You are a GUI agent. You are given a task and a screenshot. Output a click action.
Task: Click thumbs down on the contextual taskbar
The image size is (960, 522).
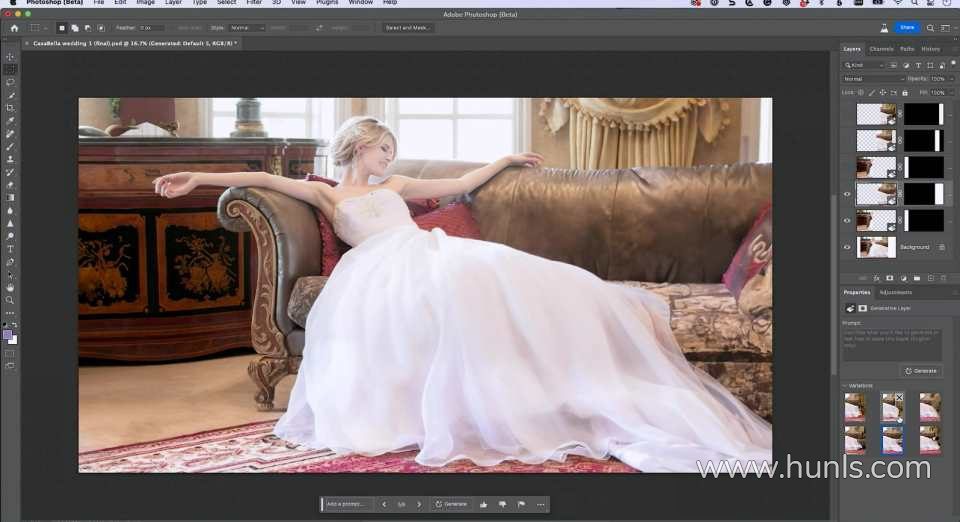tap(502, 504)
